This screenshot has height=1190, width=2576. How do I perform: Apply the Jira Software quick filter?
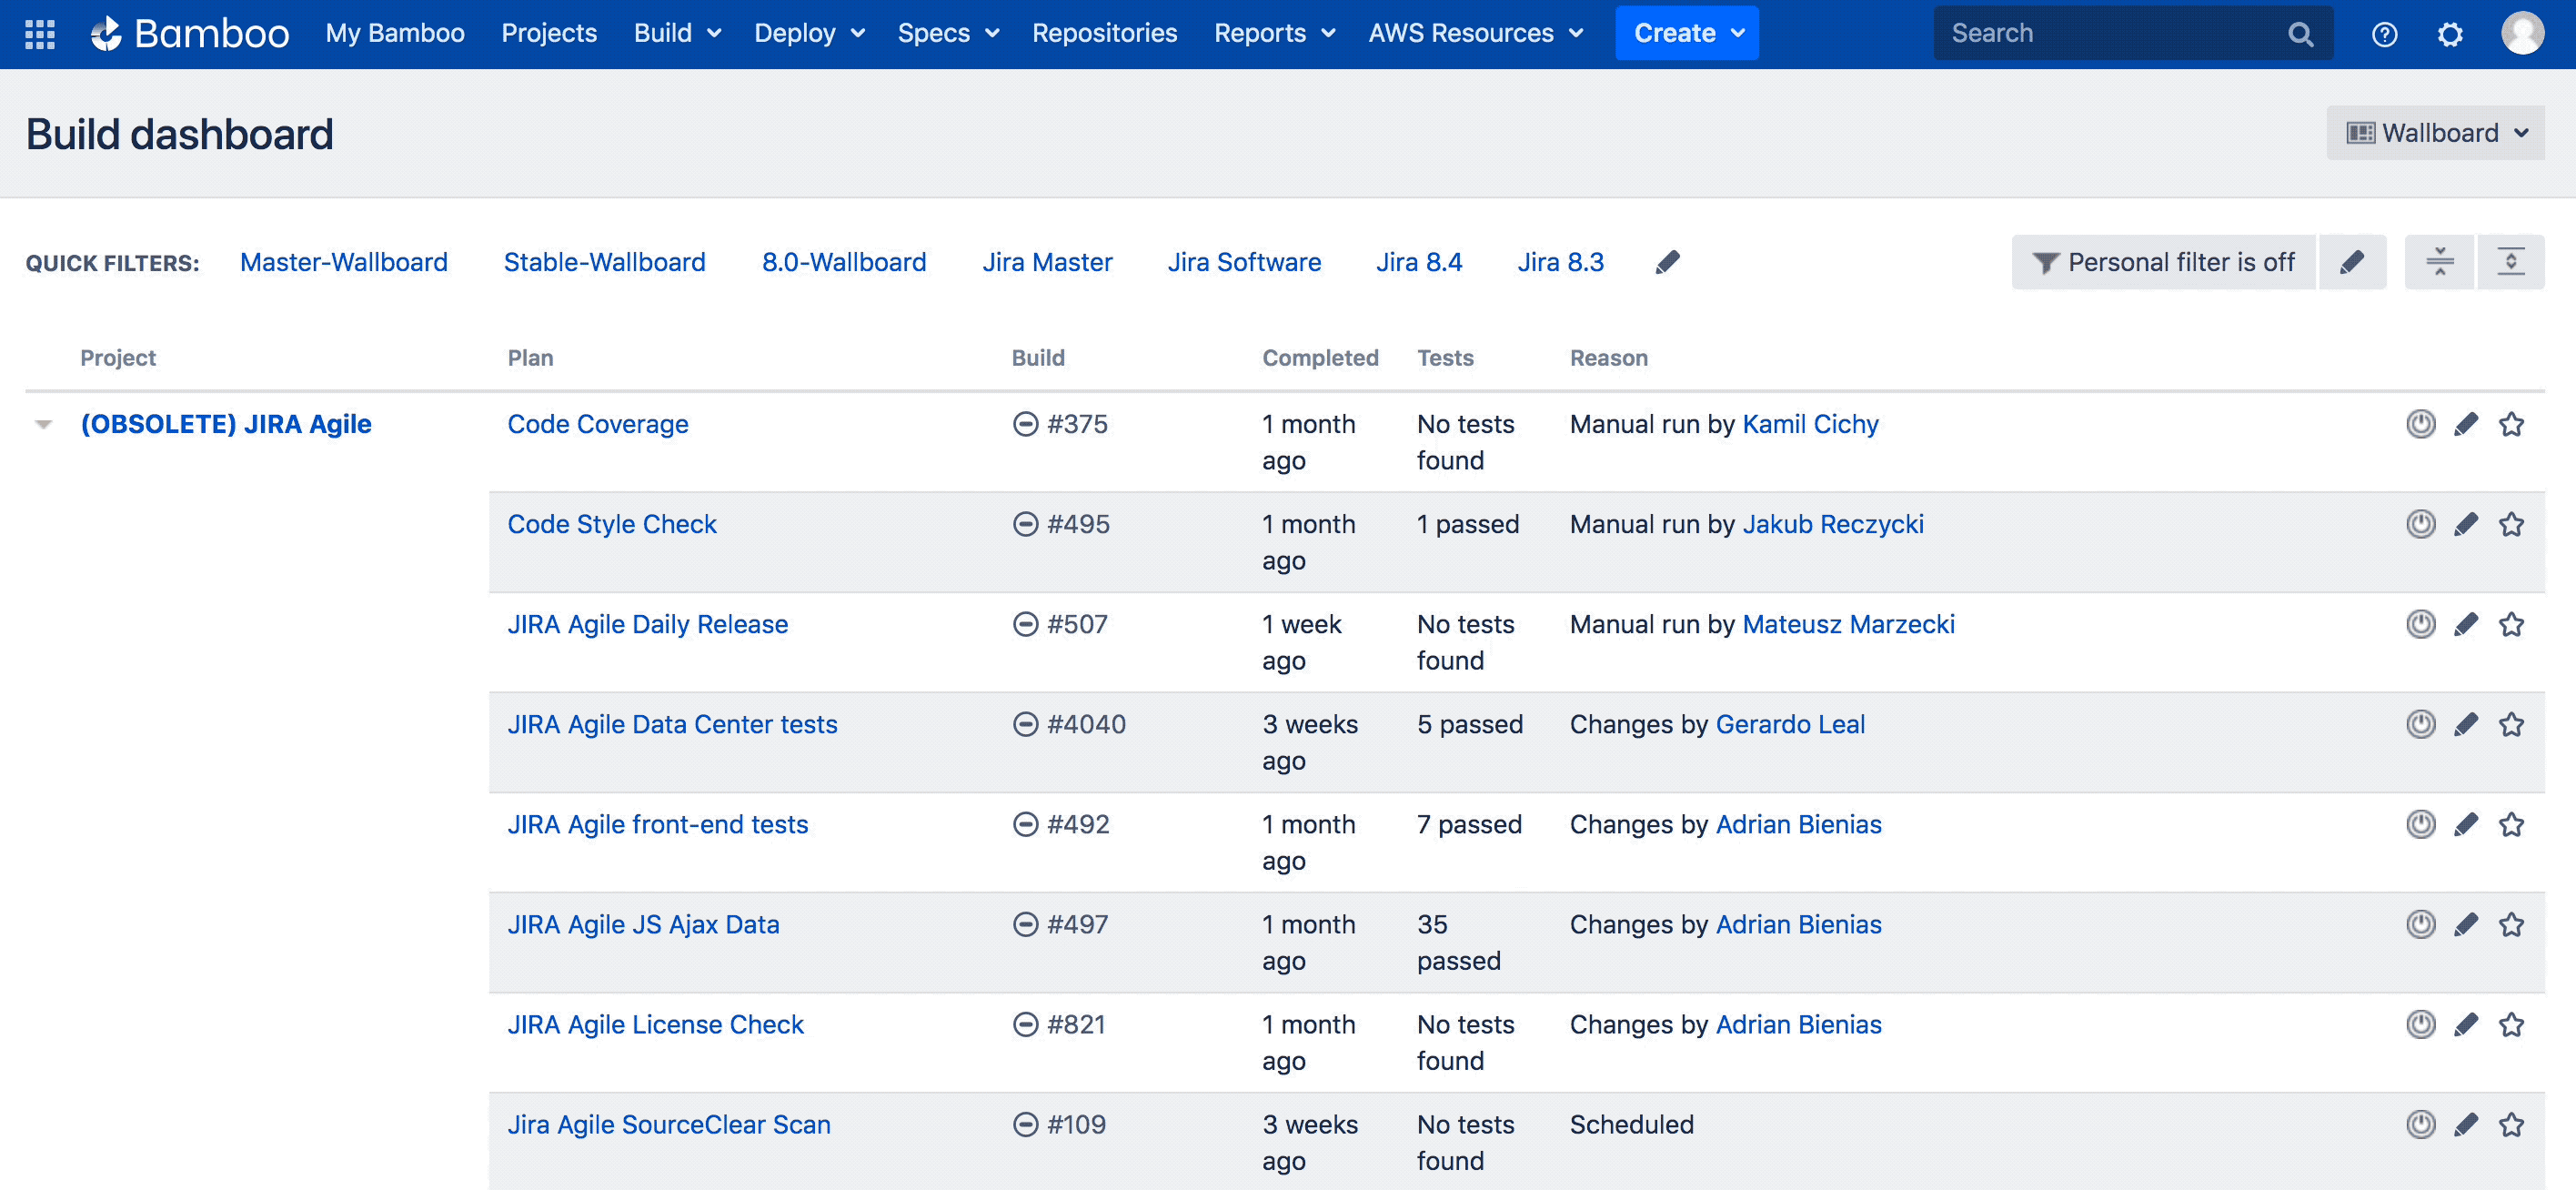1244,262
